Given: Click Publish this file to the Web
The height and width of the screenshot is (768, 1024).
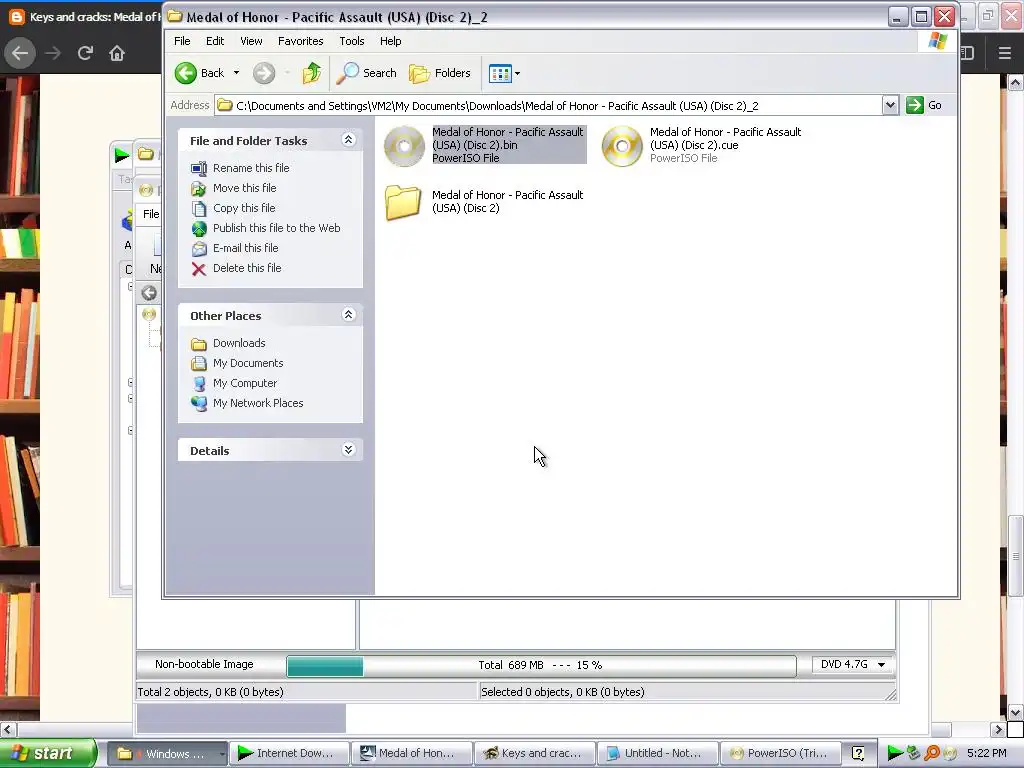Looking at the screenshot, I should [276, 228].
